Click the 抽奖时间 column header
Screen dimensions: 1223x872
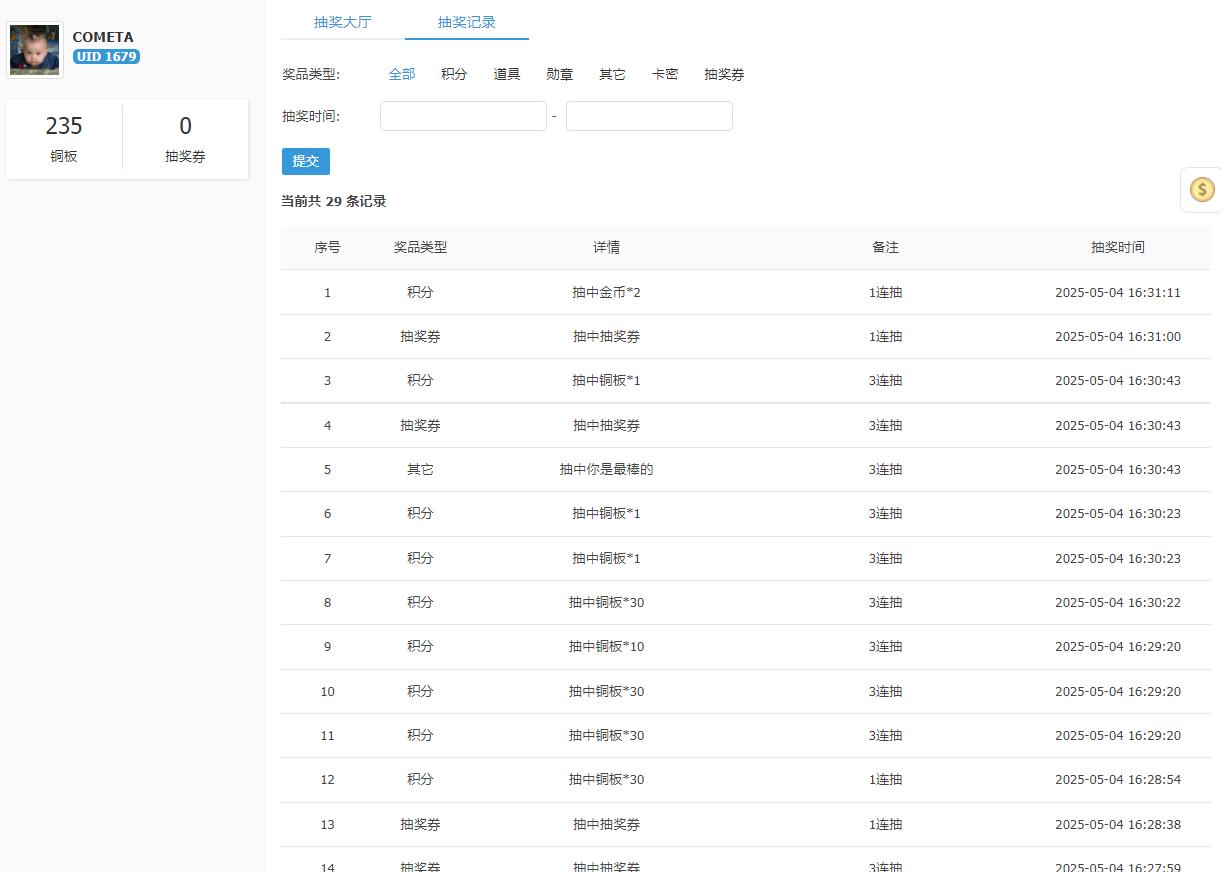(1117, 247)
